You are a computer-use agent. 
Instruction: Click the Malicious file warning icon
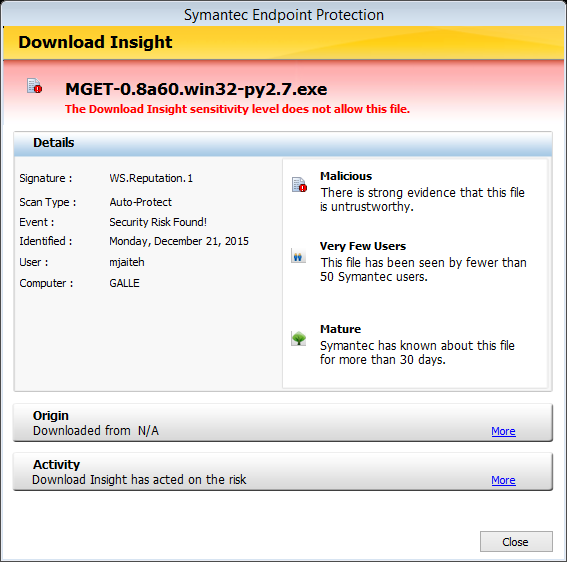(x=299, y=184)
